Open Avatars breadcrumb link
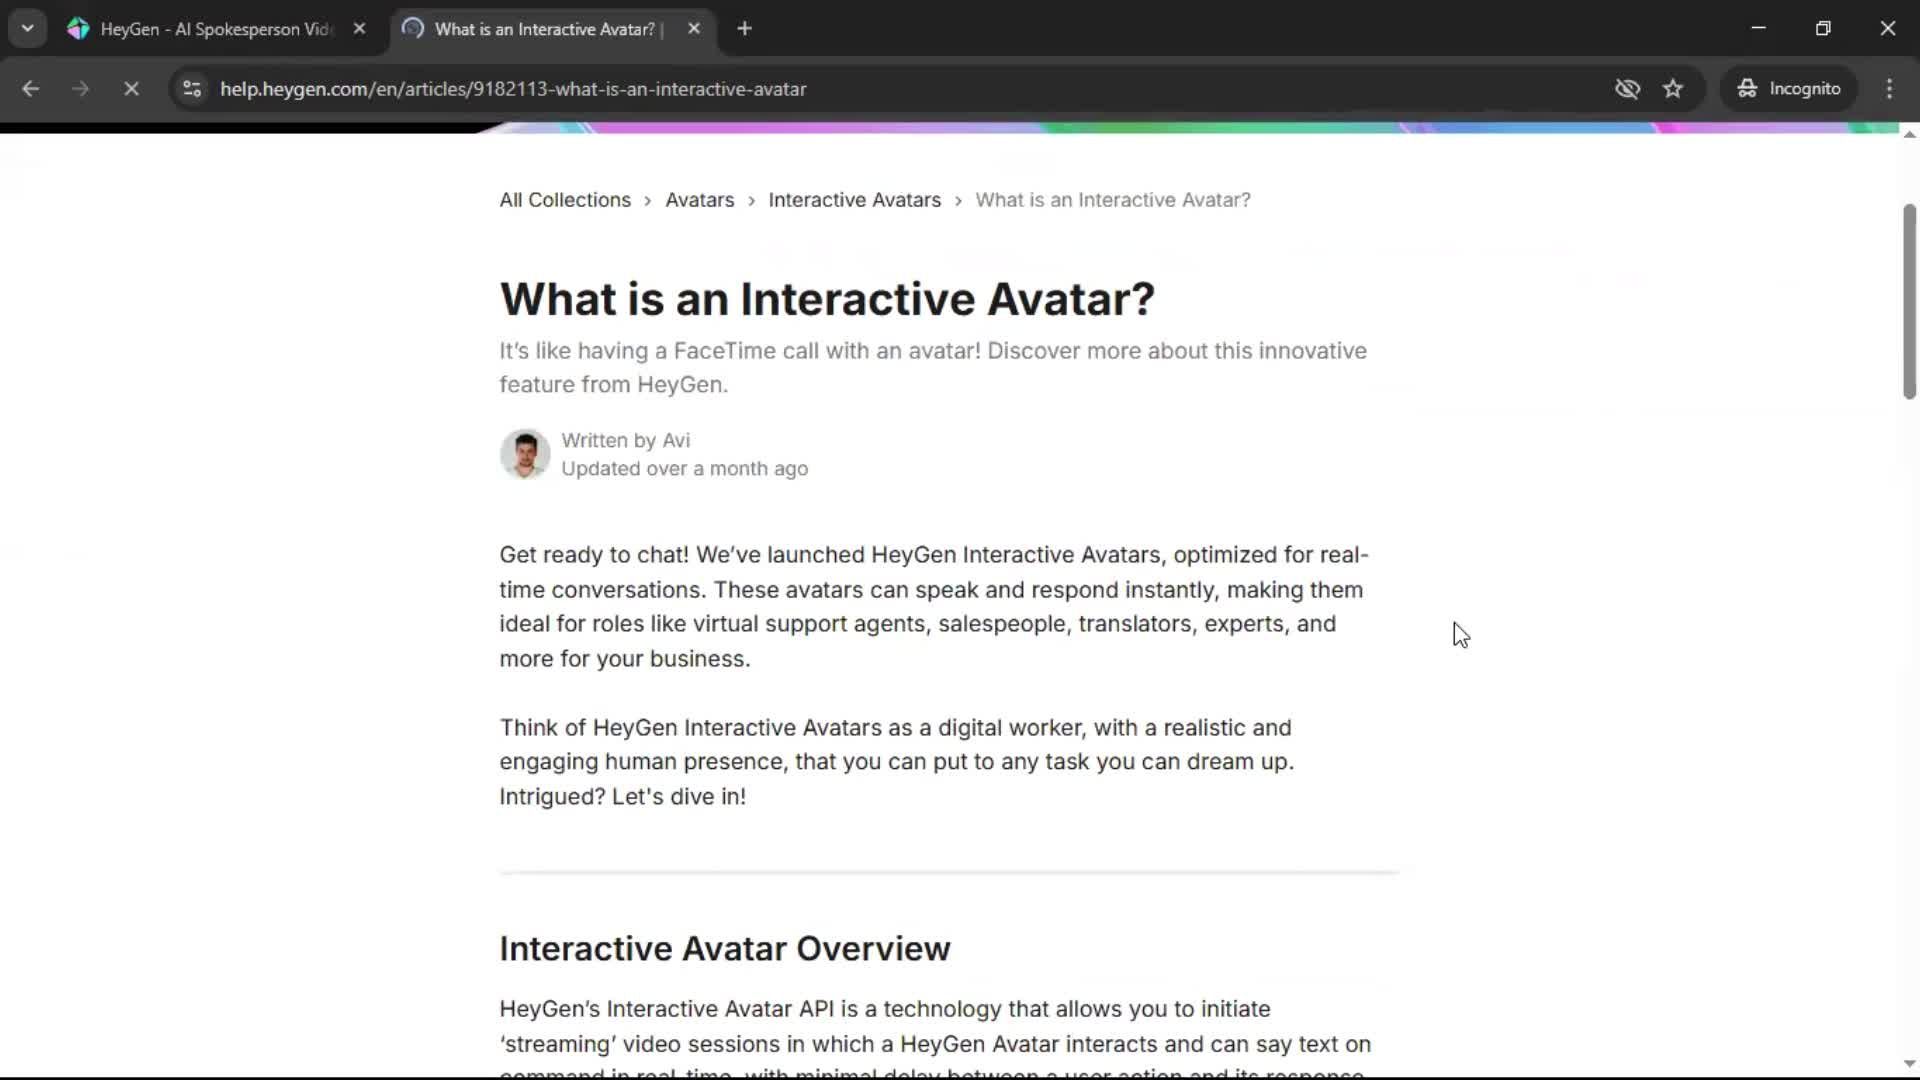1920x1080 pixels. (699, 200)
